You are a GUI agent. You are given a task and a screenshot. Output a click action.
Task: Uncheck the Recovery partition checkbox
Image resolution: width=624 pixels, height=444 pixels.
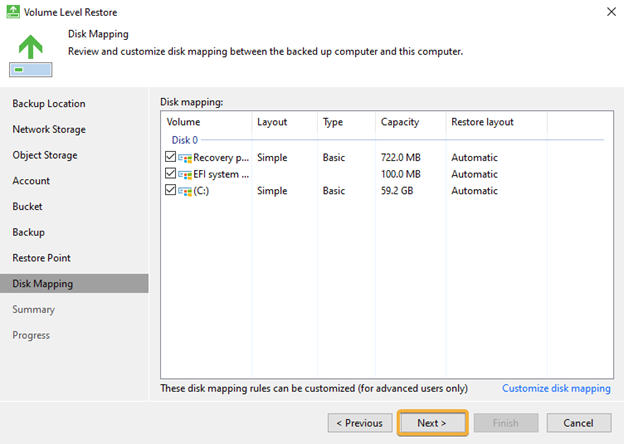170,157
